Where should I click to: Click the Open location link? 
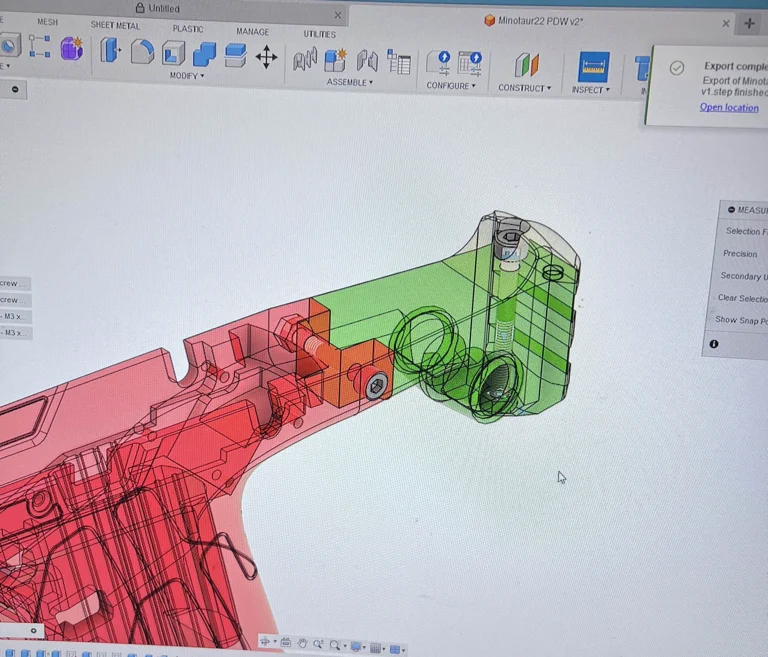pos(728,108)
